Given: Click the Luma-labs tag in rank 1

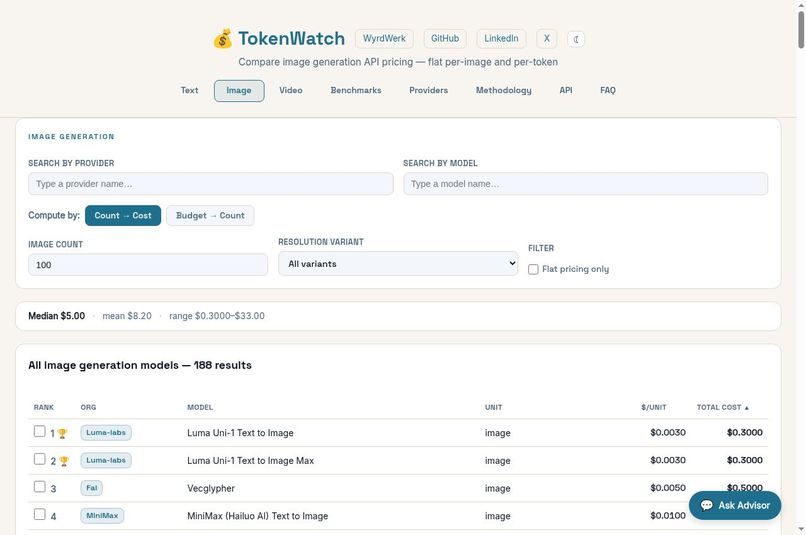Looking at the screenshot, I should [106, 433].
